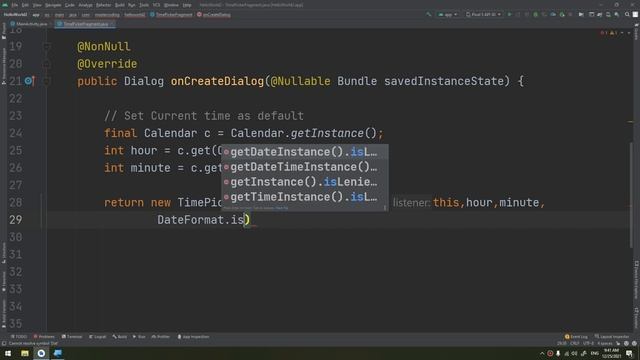Open the Tools menu
The width and height of the screenshot is (640, 360).
144,5
